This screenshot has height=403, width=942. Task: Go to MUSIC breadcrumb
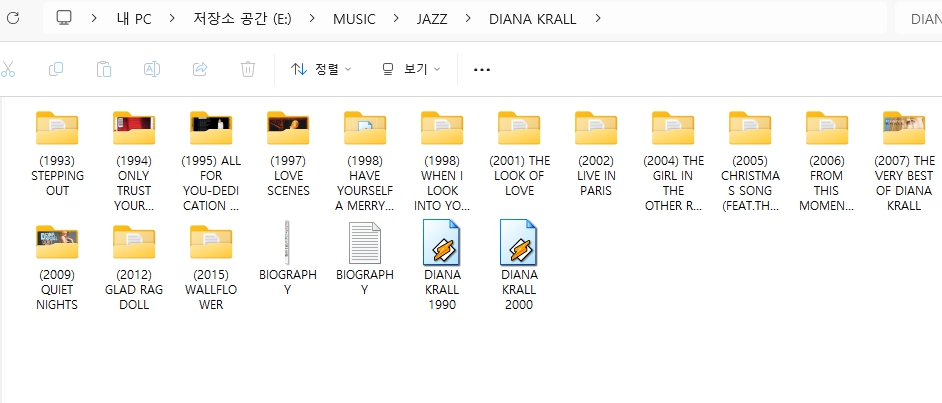tap(354, 19)
